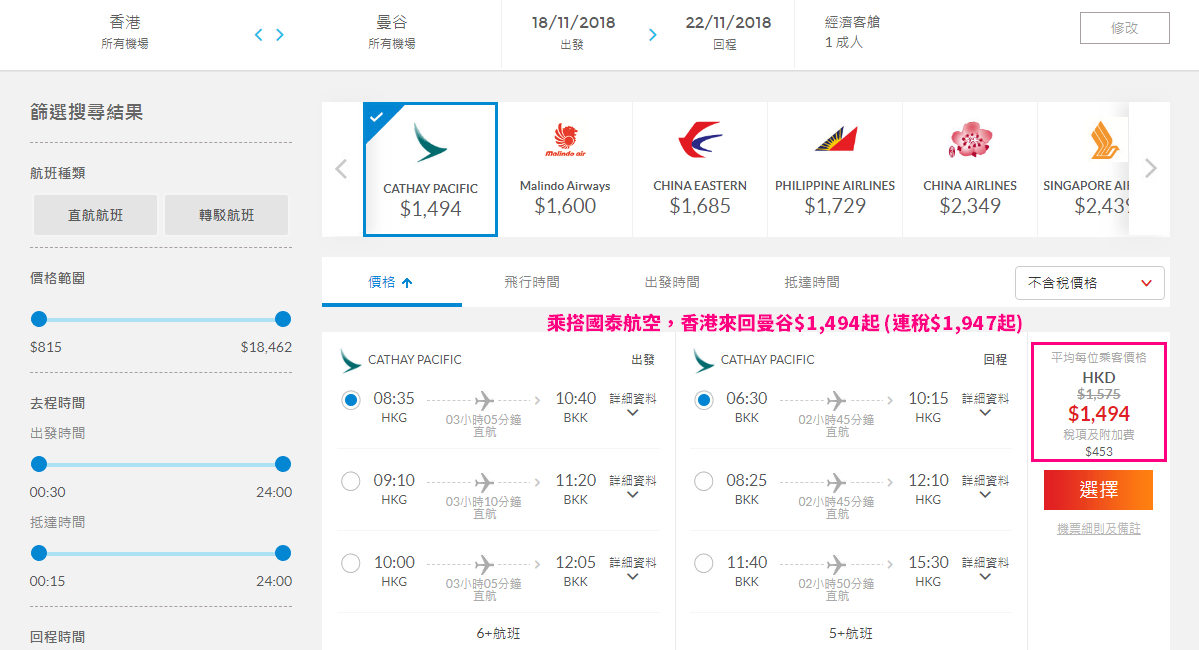Click the orange 選擇 select button

pos(1098,490)
